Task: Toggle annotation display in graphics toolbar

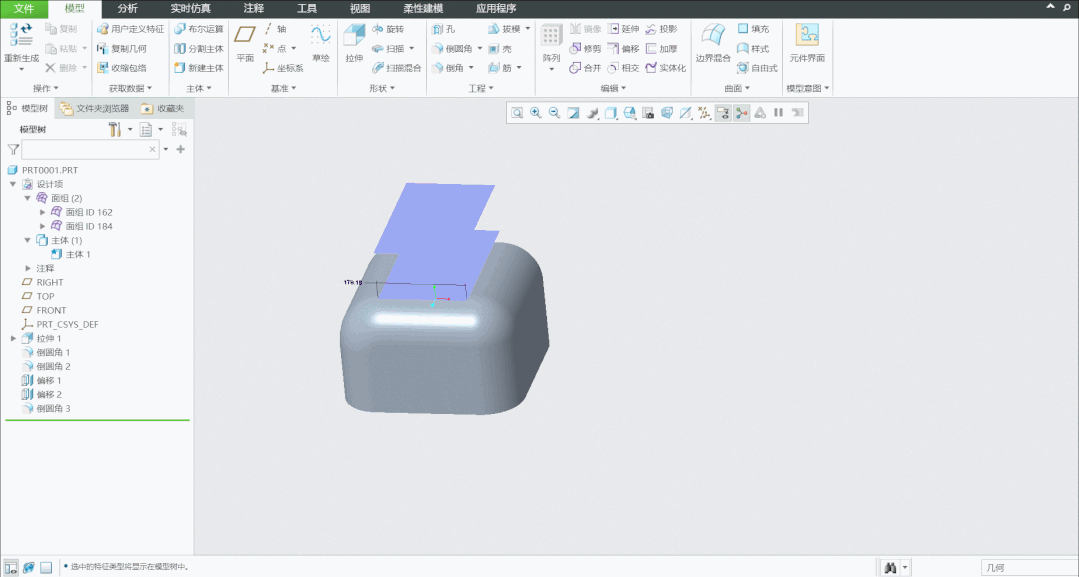Action: tap(723, 113)
